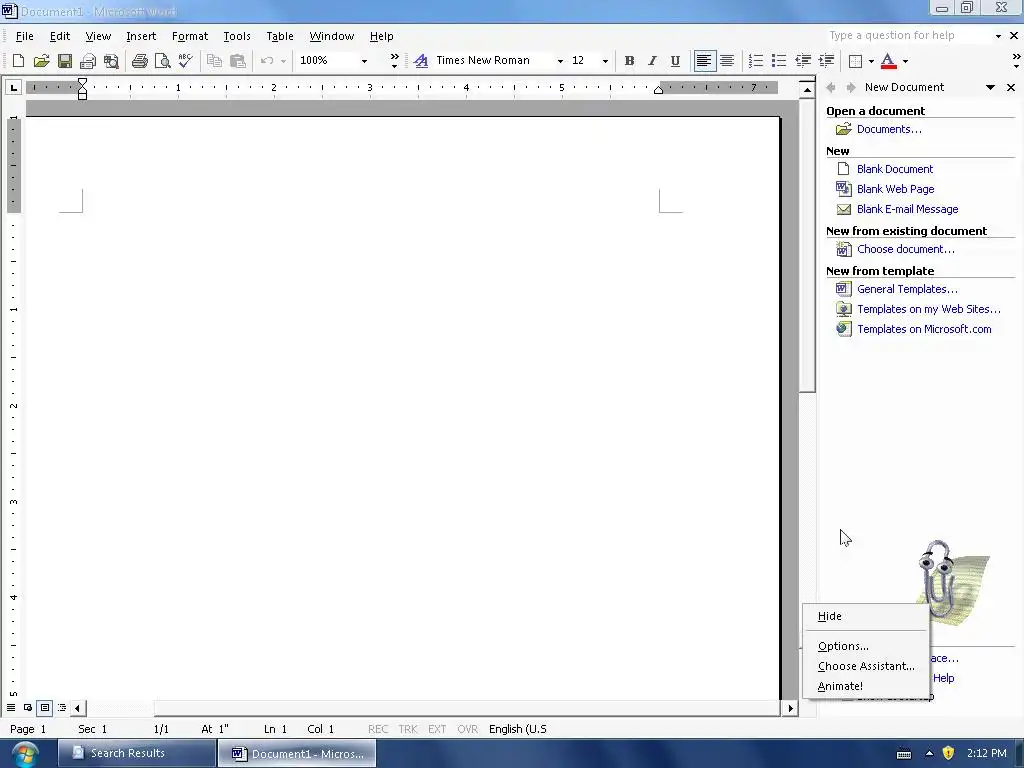This screenshot has height=768, width=1024.
Task: Expand Formatting toolbar options chevron
Action: pos(1016,61)
